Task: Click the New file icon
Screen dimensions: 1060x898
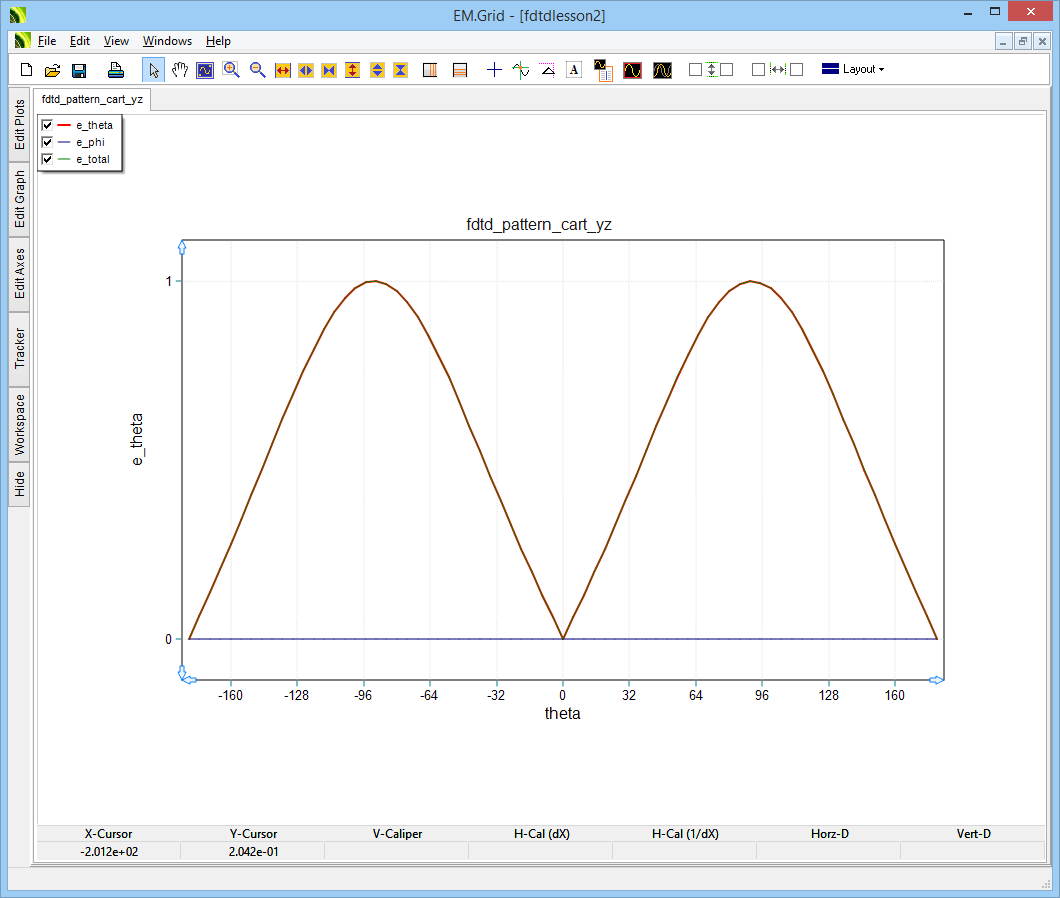Action: [x=27, y=70]
